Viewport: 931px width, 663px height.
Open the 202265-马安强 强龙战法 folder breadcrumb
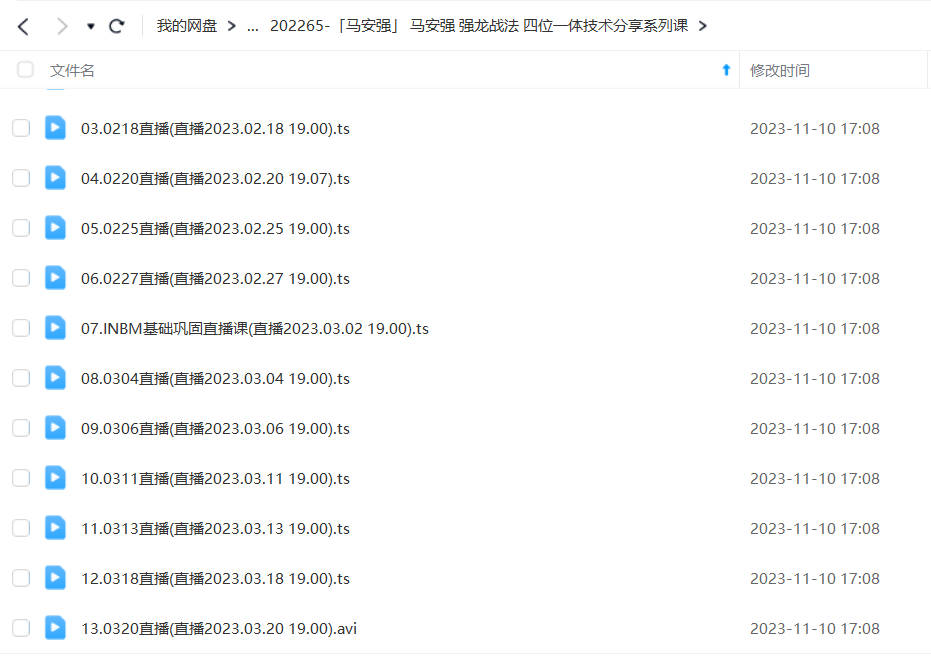[x=479, y=26]
